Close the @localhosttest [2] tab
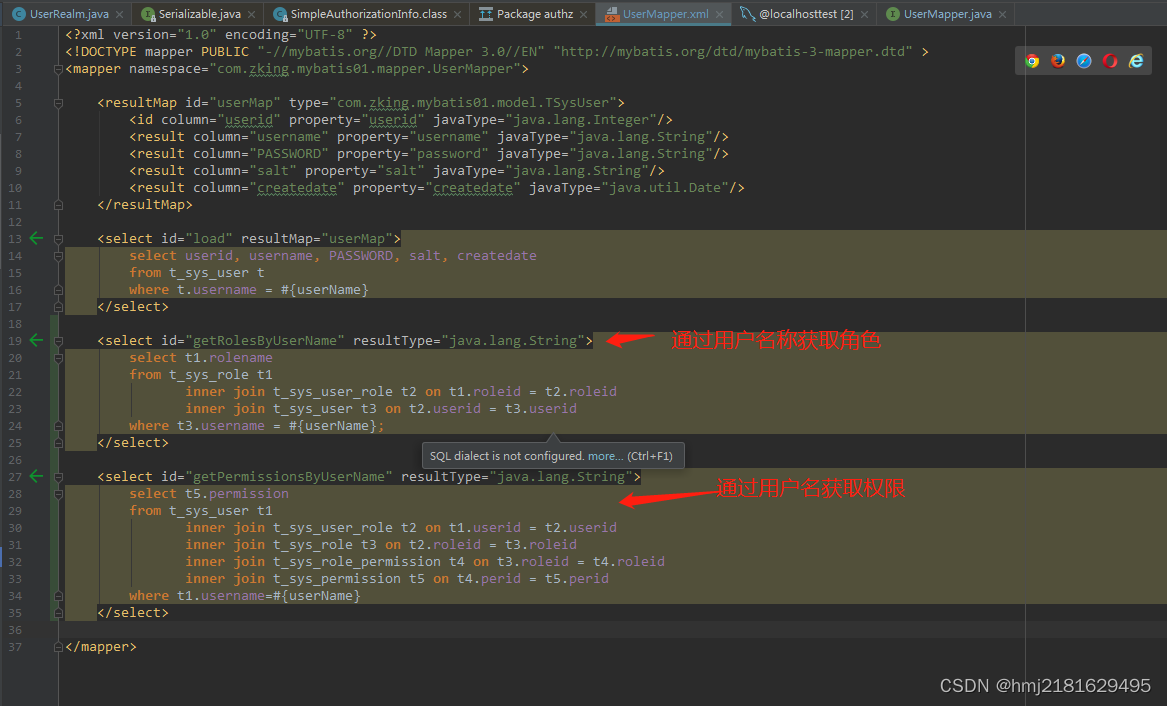Image resolution: width=1167 pixels, height=706 pixels. coord(864,14)
